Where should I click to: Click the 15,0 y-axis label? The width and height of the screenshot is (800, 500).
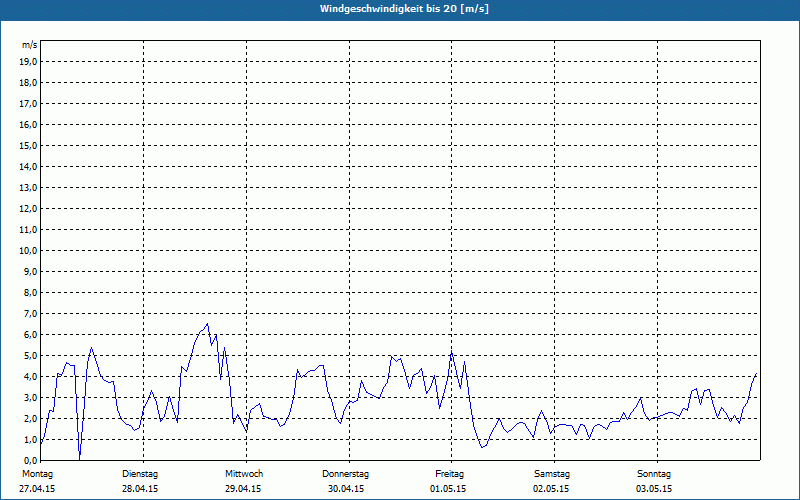coord(29,145)
